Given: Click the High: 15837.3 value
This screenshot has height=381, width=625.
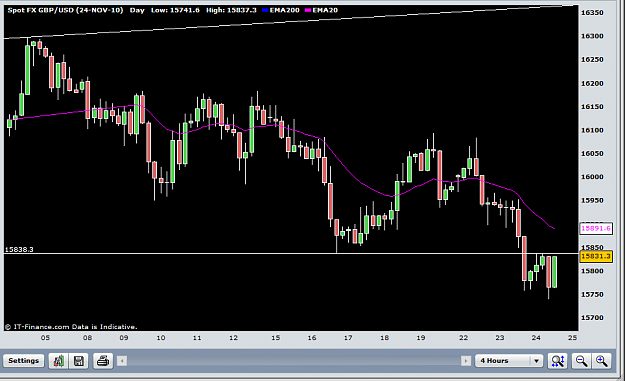Looking at the screenshot, I should click(231, 10).
